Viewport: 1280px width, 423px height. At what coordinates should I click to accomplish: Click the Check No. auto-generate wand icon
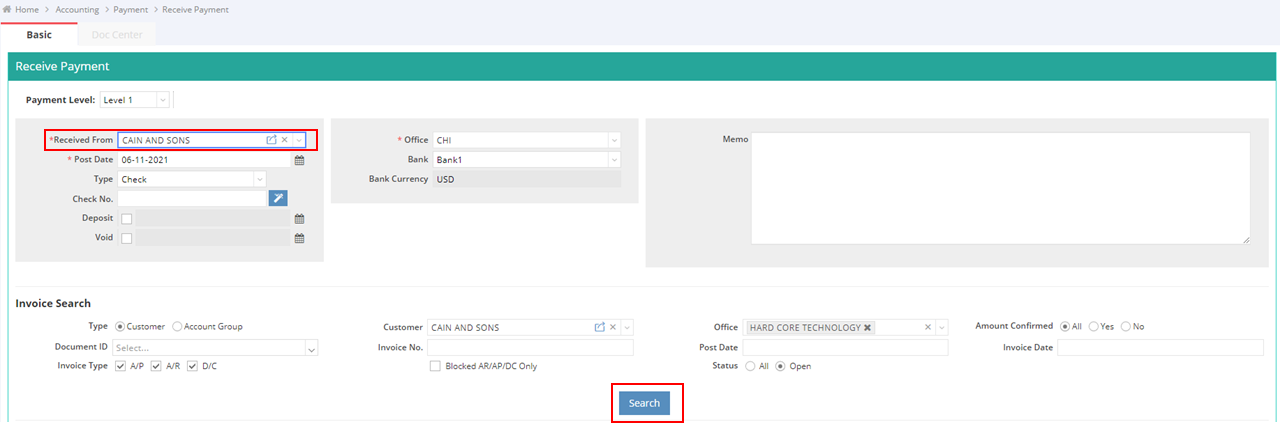click(278, 199)
